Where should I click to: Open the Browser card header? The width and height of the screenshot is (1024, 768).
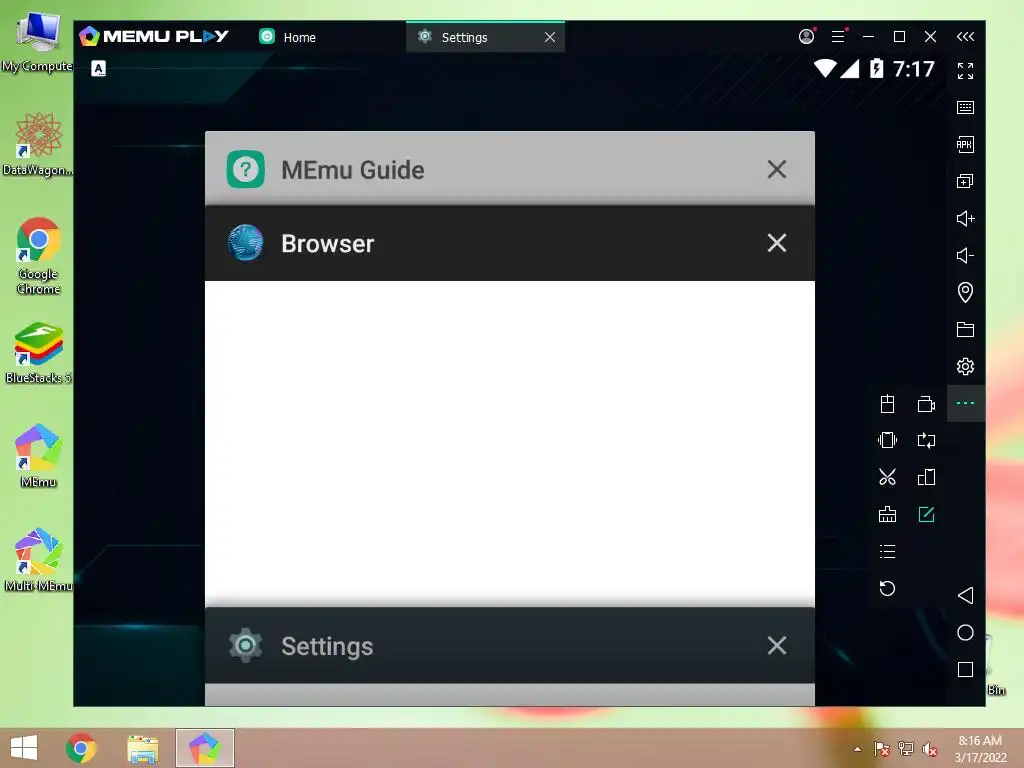[509, 244]
